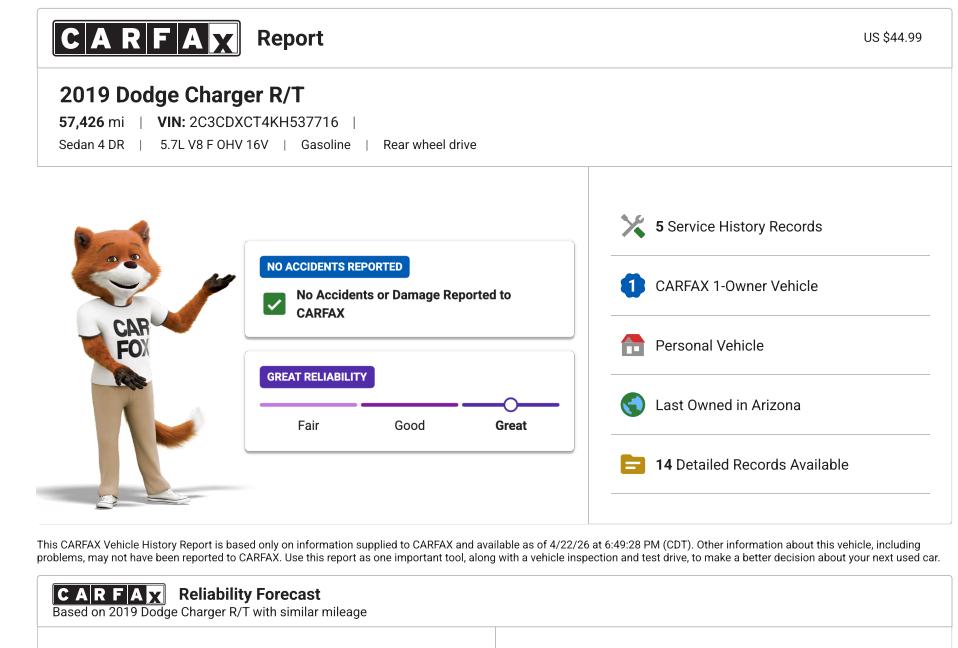Click the yellow folder Detailed Records icon
Screen dimensions: 958x648
(632, 464)
